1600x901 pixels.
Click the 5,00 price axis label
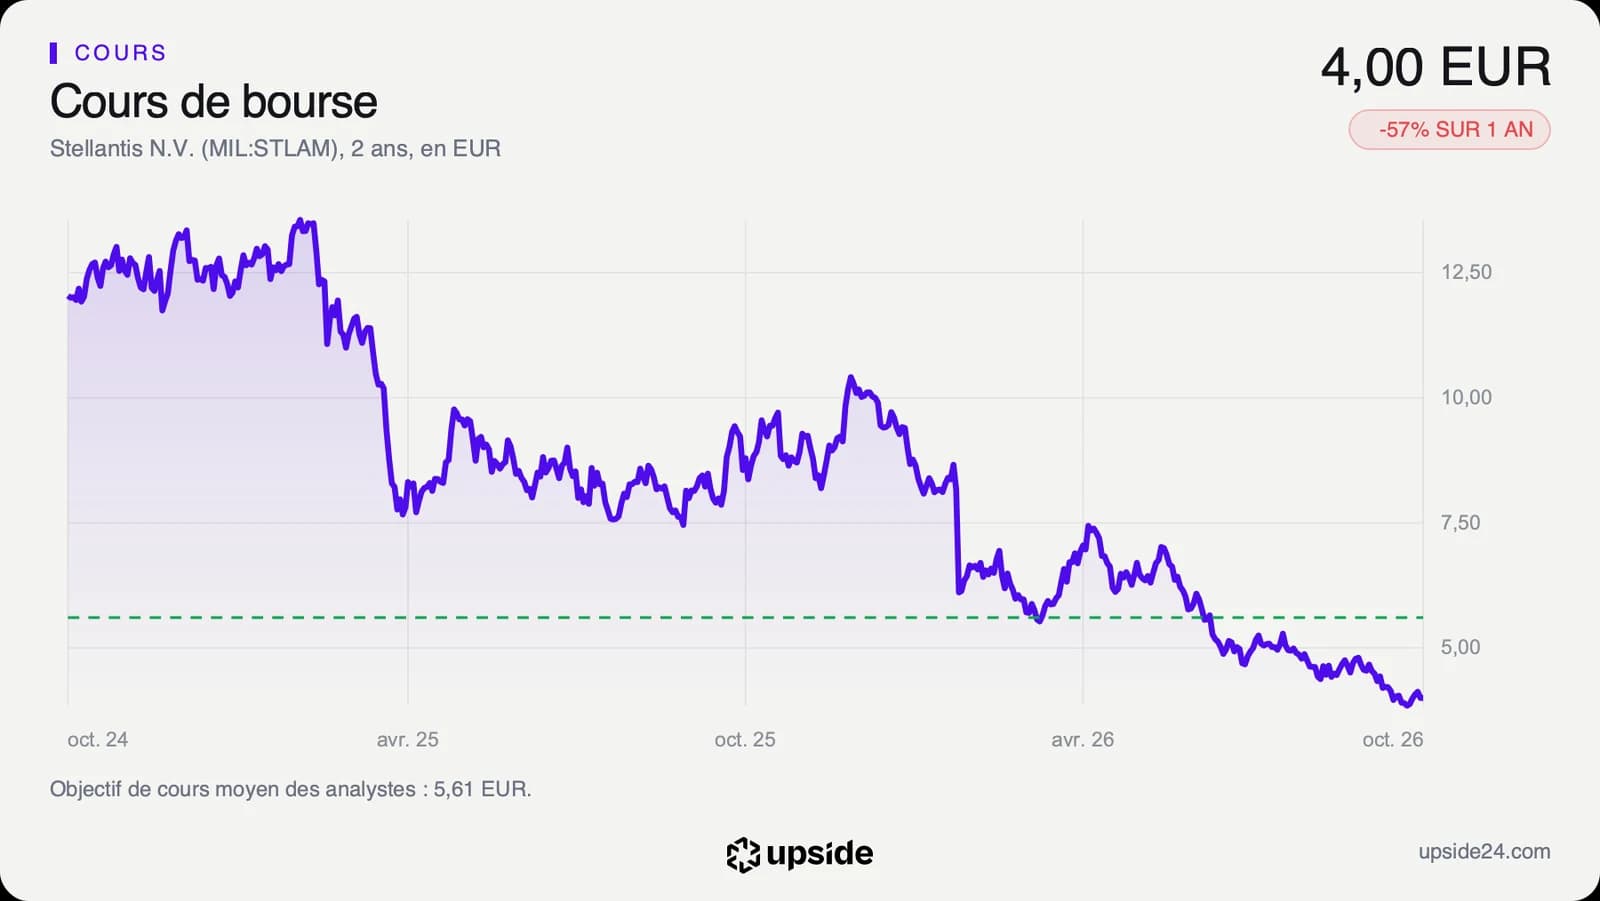pyautogui.click(x=1460, y=647)
